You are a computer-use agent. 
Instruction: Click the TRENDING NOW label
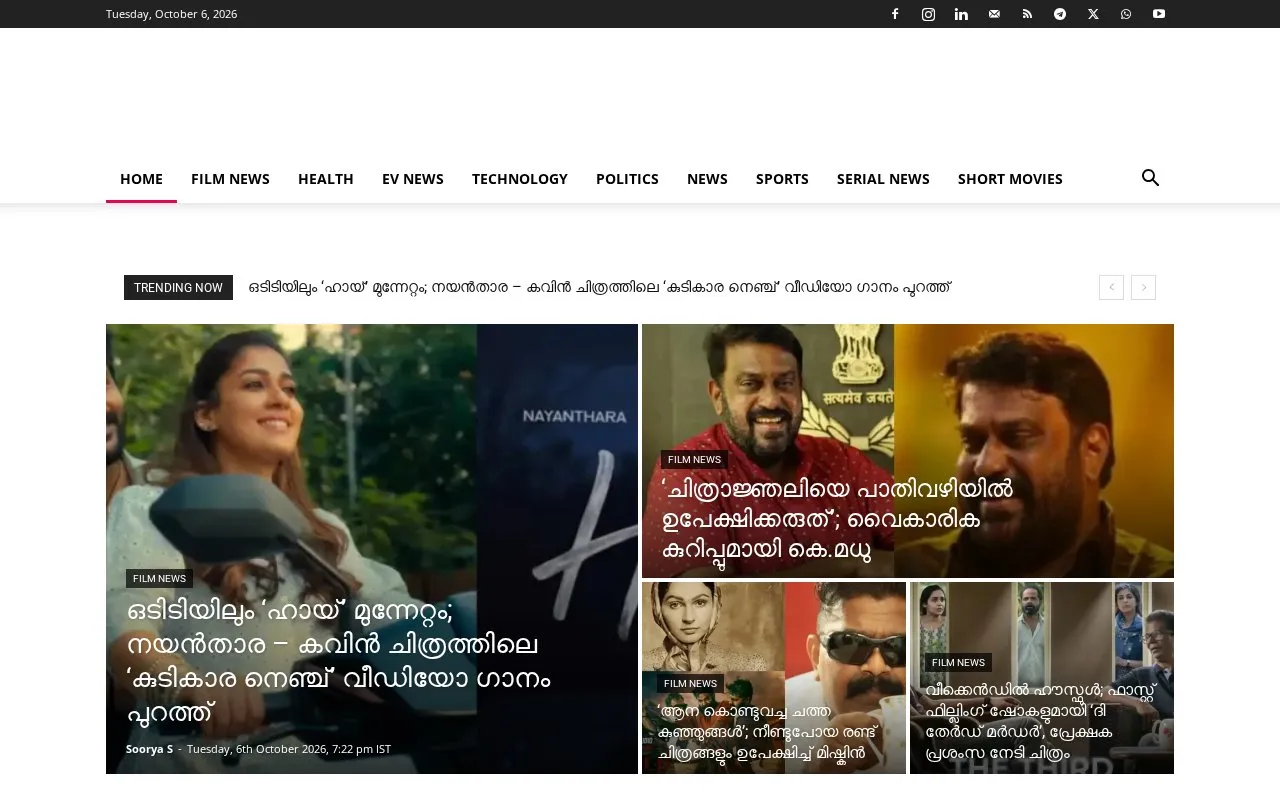pos(178,288)
